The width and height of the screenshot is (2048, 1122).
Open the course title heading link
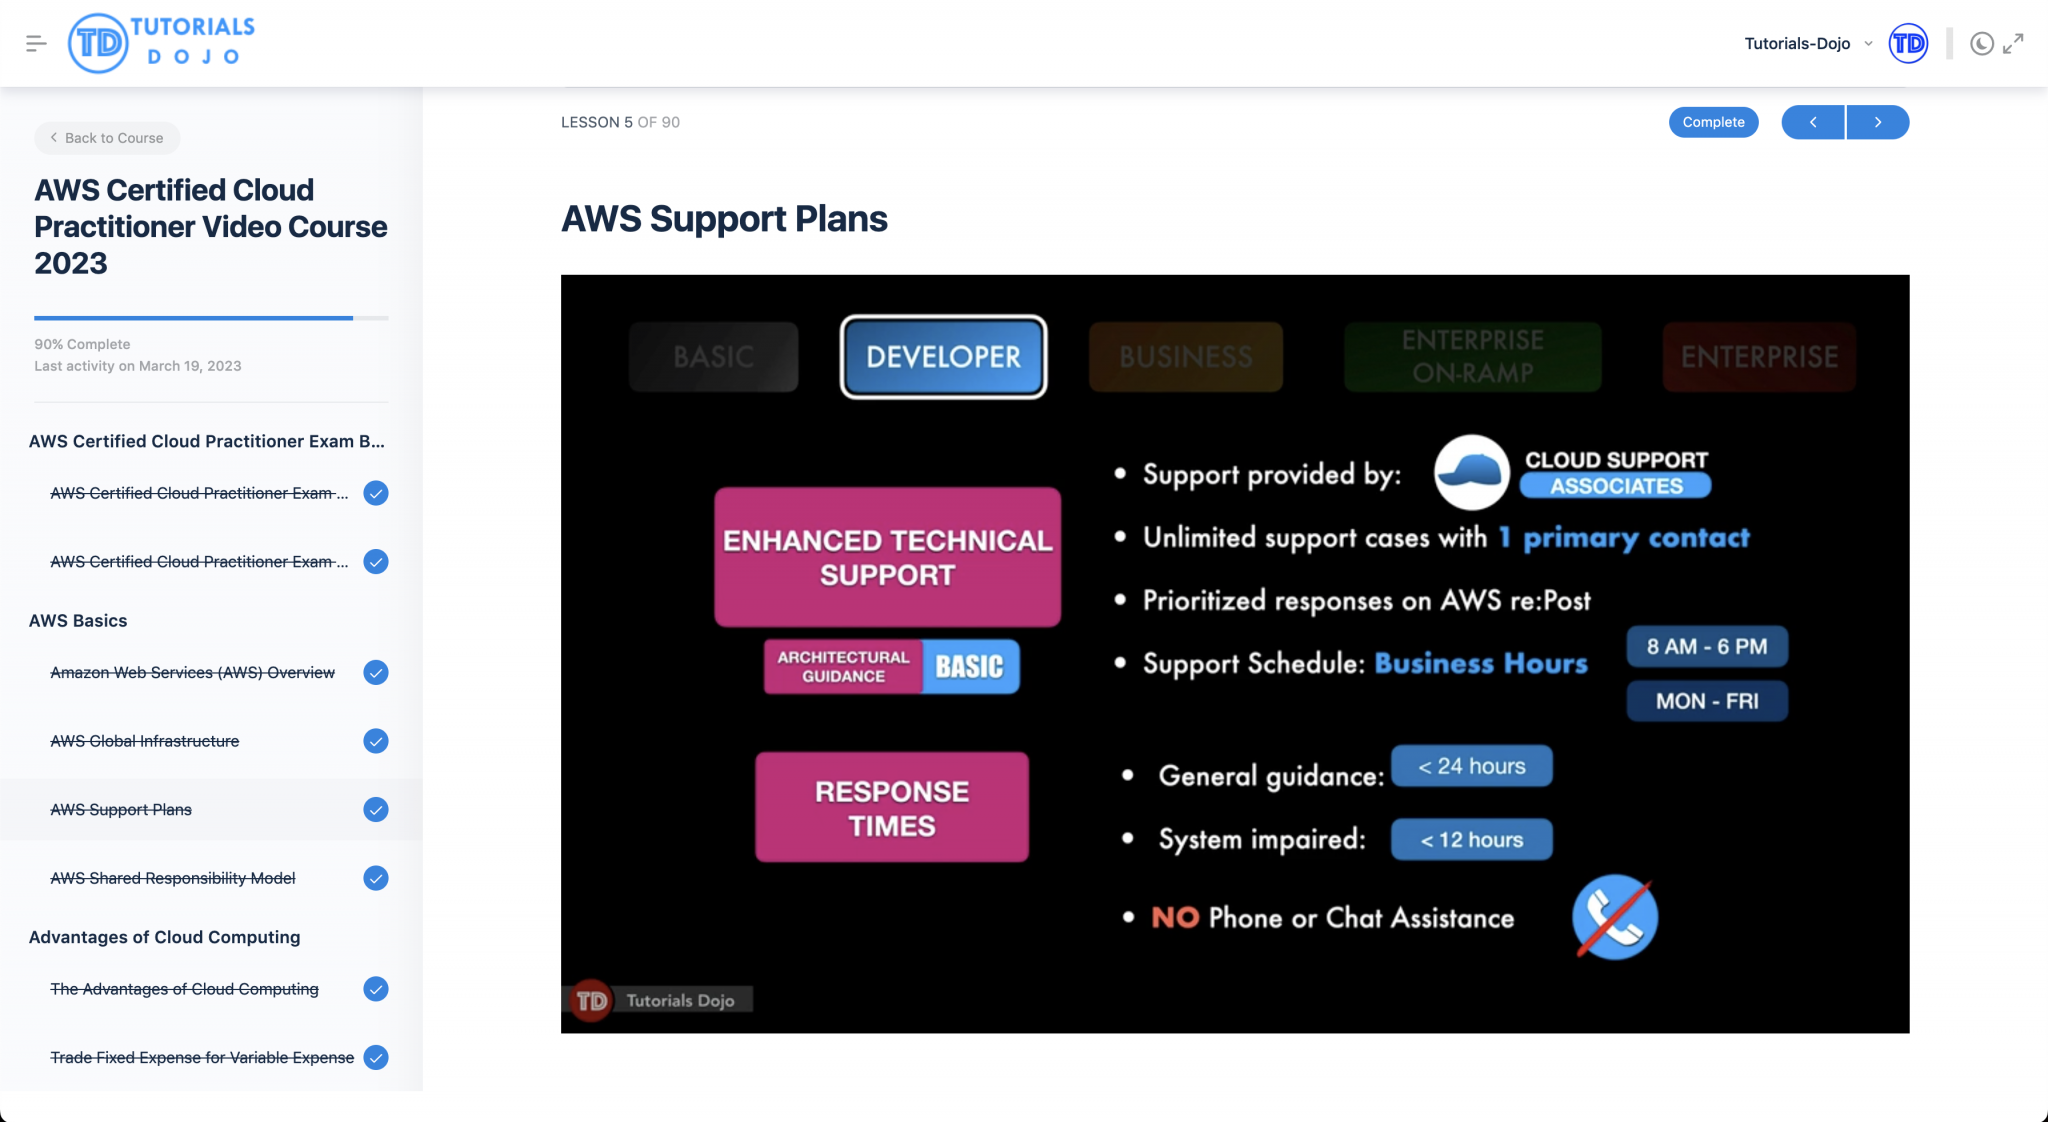(210, 226)
